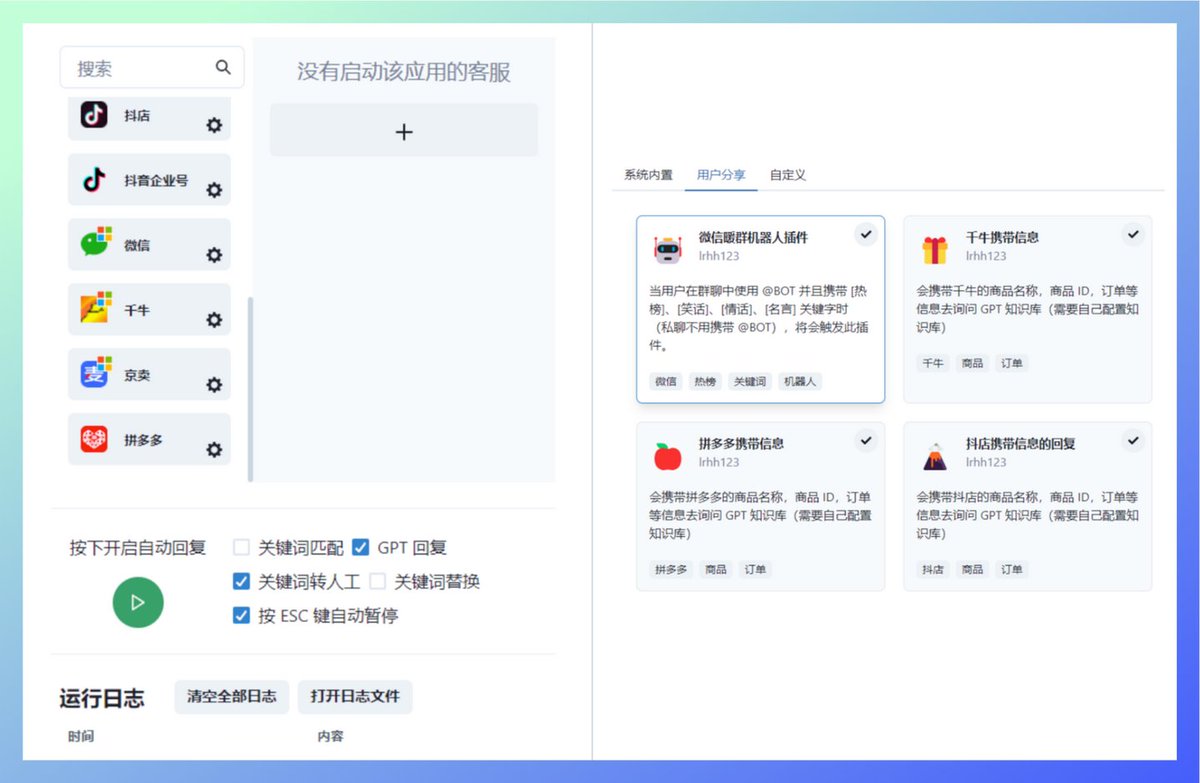Click 机器人 tag on WeChat plugin card

click(x=800, y=381)
